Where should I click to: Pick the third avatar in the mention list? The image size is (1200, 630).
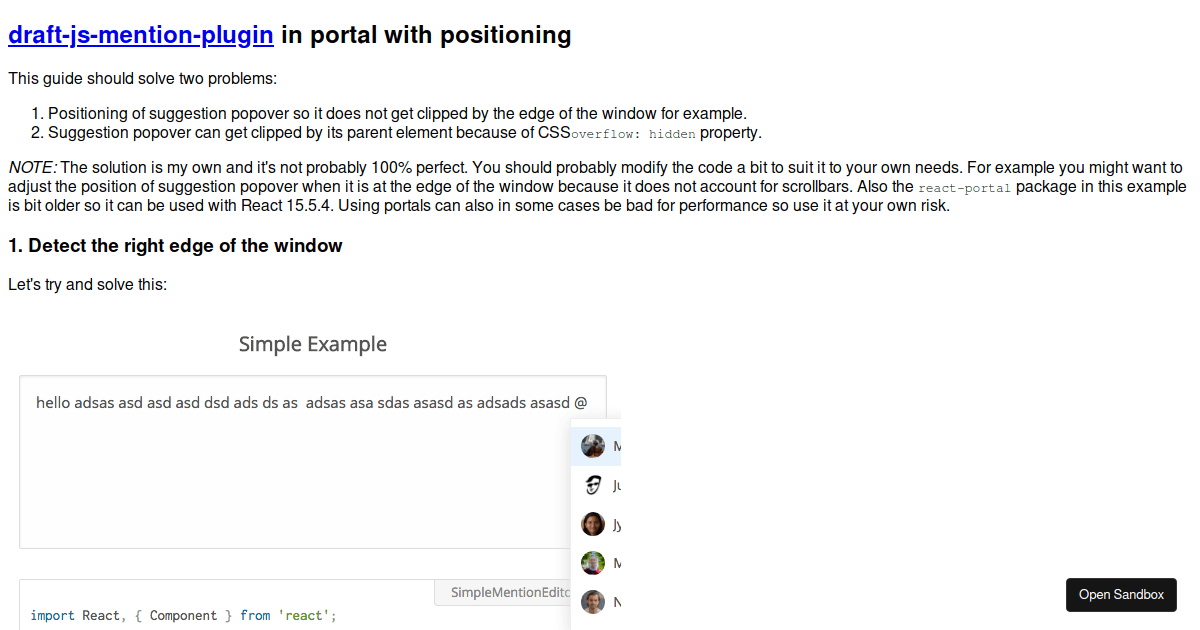[x=596, y=524]
